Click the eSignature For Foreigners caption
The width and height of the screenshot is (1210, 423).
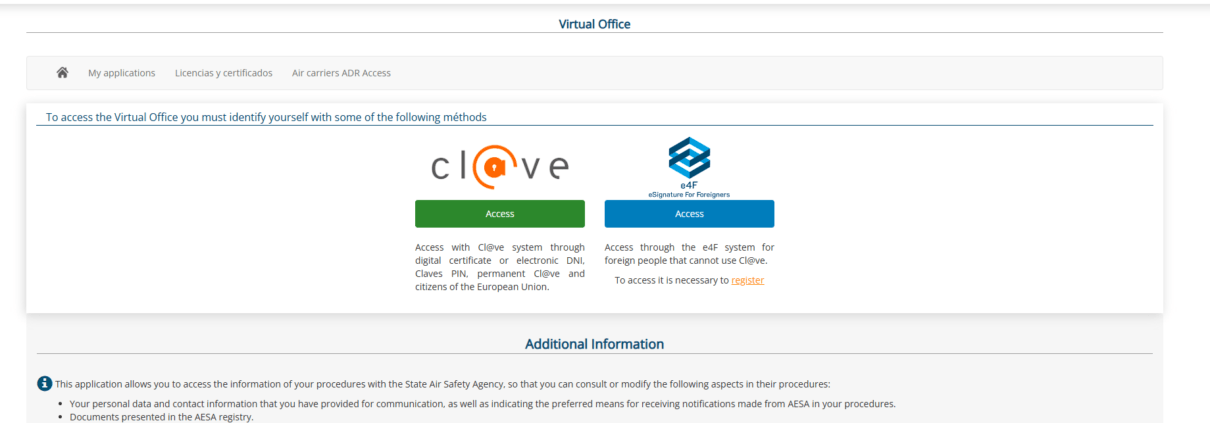[x=689, y=194]
